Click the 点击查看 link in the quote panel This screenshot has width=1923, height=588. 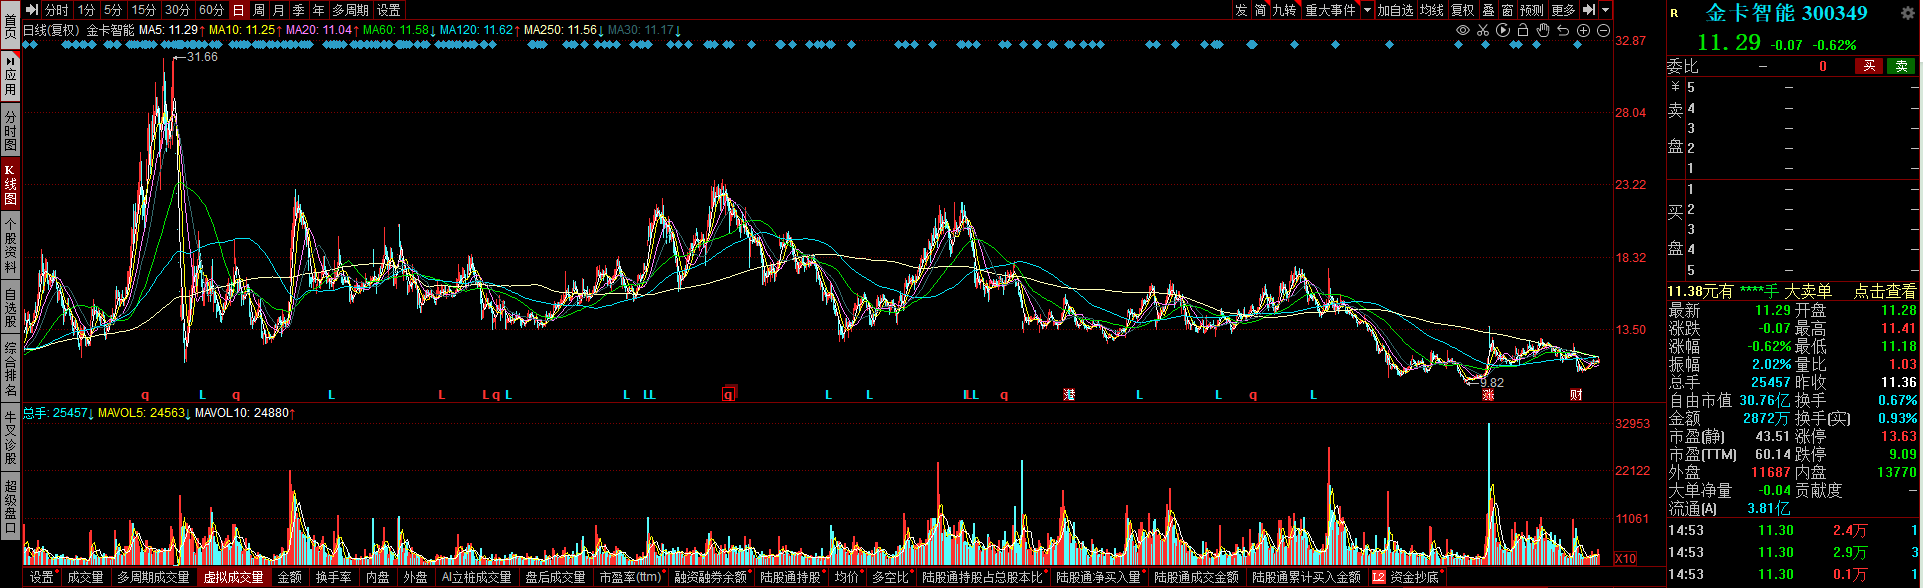pyautogui.click(x=1884, y=291)
